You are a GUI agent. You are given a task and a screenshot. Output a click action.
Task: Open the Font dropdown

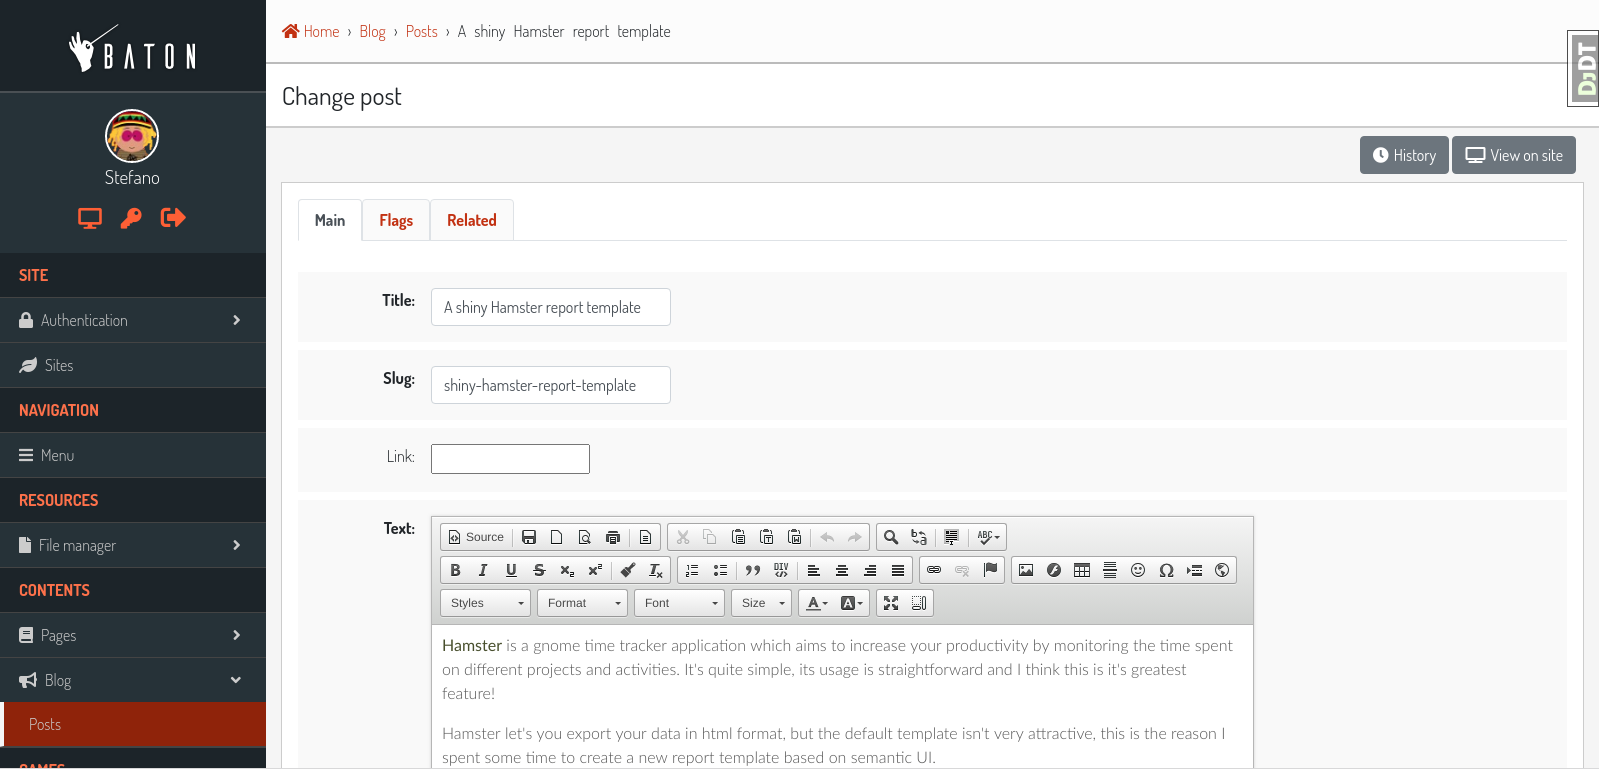pos(679,603)
